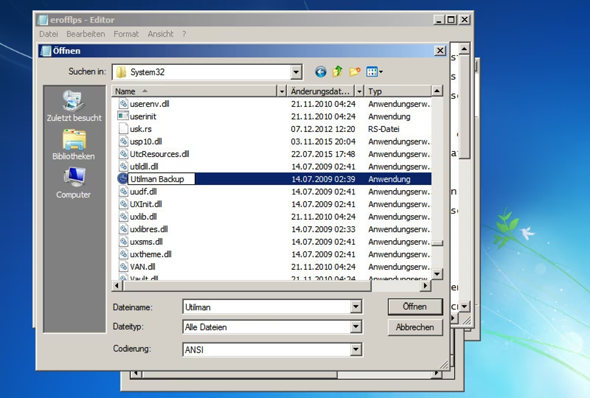Click the Abbrechen button
Viewport: 590px width, 398px height.
point(415,327)
